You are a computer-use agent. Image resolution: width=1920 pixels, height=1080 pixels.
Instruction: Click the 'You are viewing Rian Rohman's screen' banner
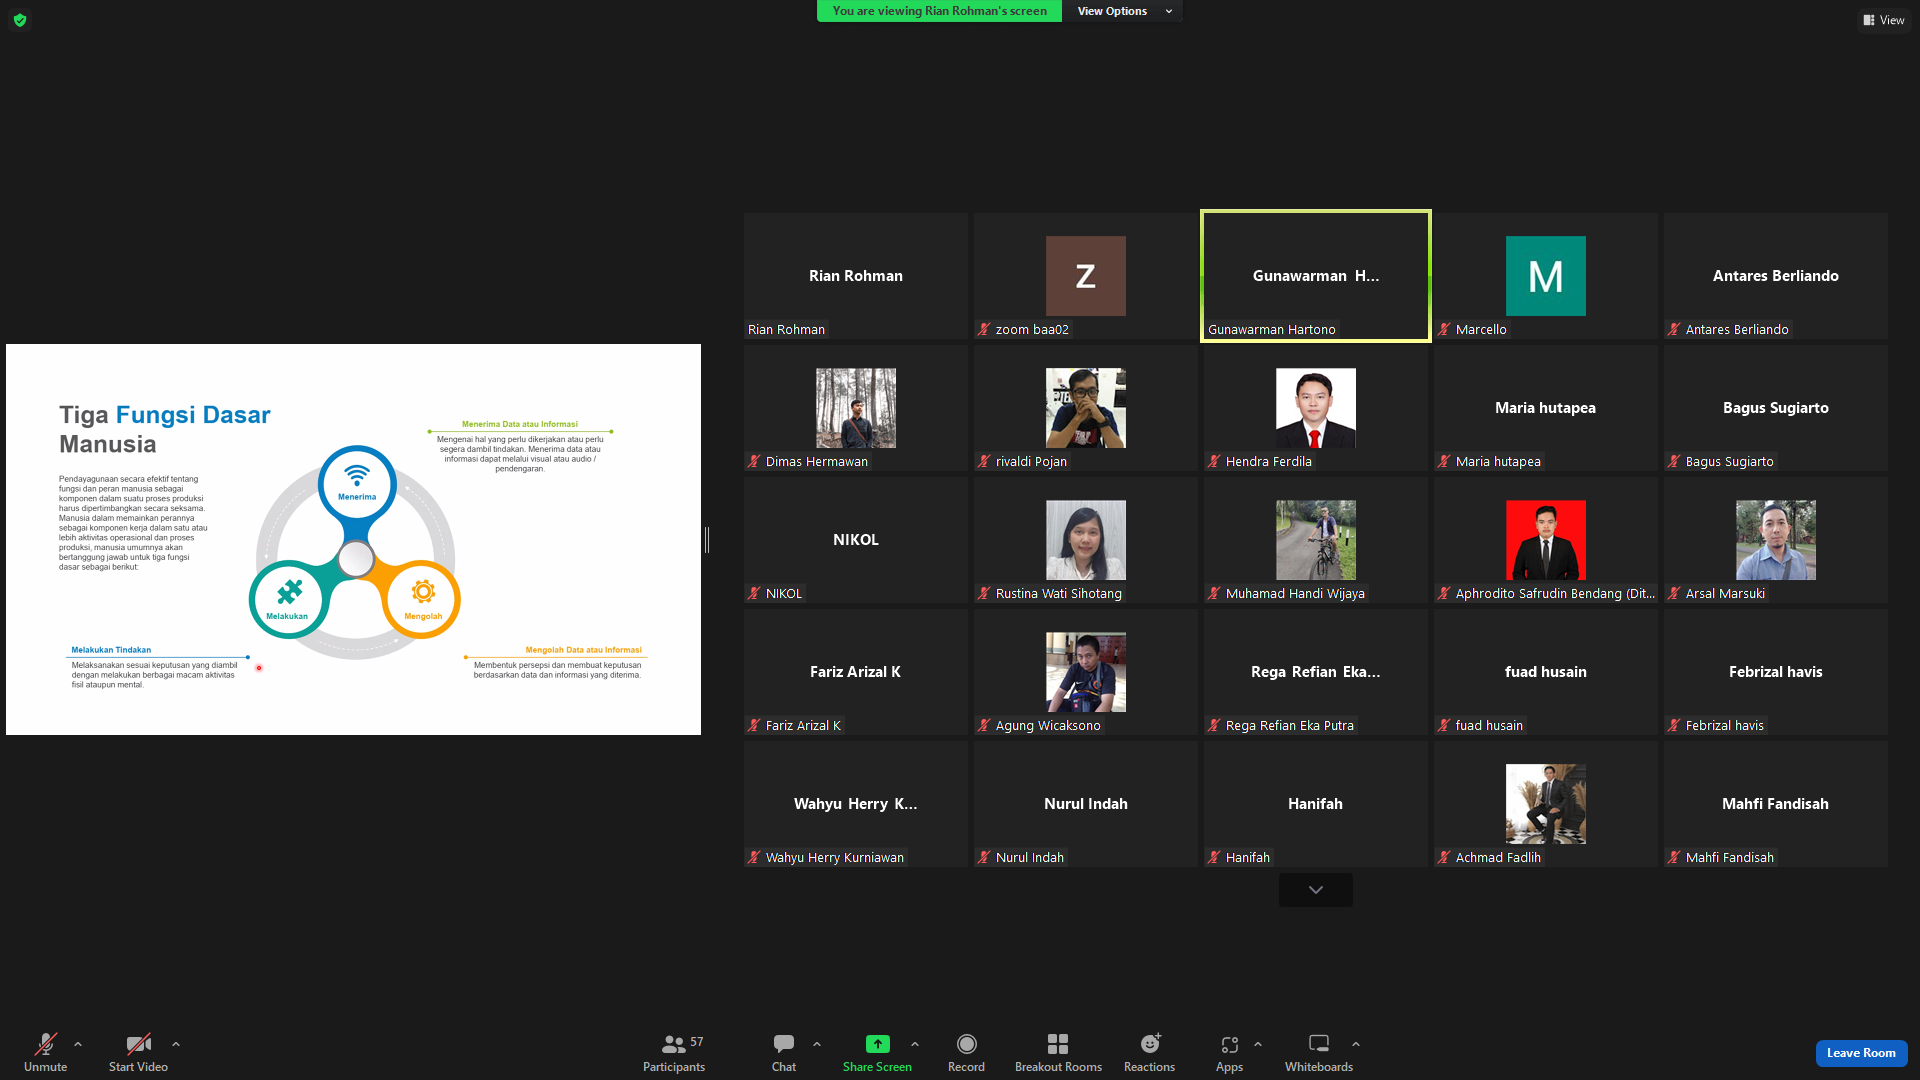[939, 11]
